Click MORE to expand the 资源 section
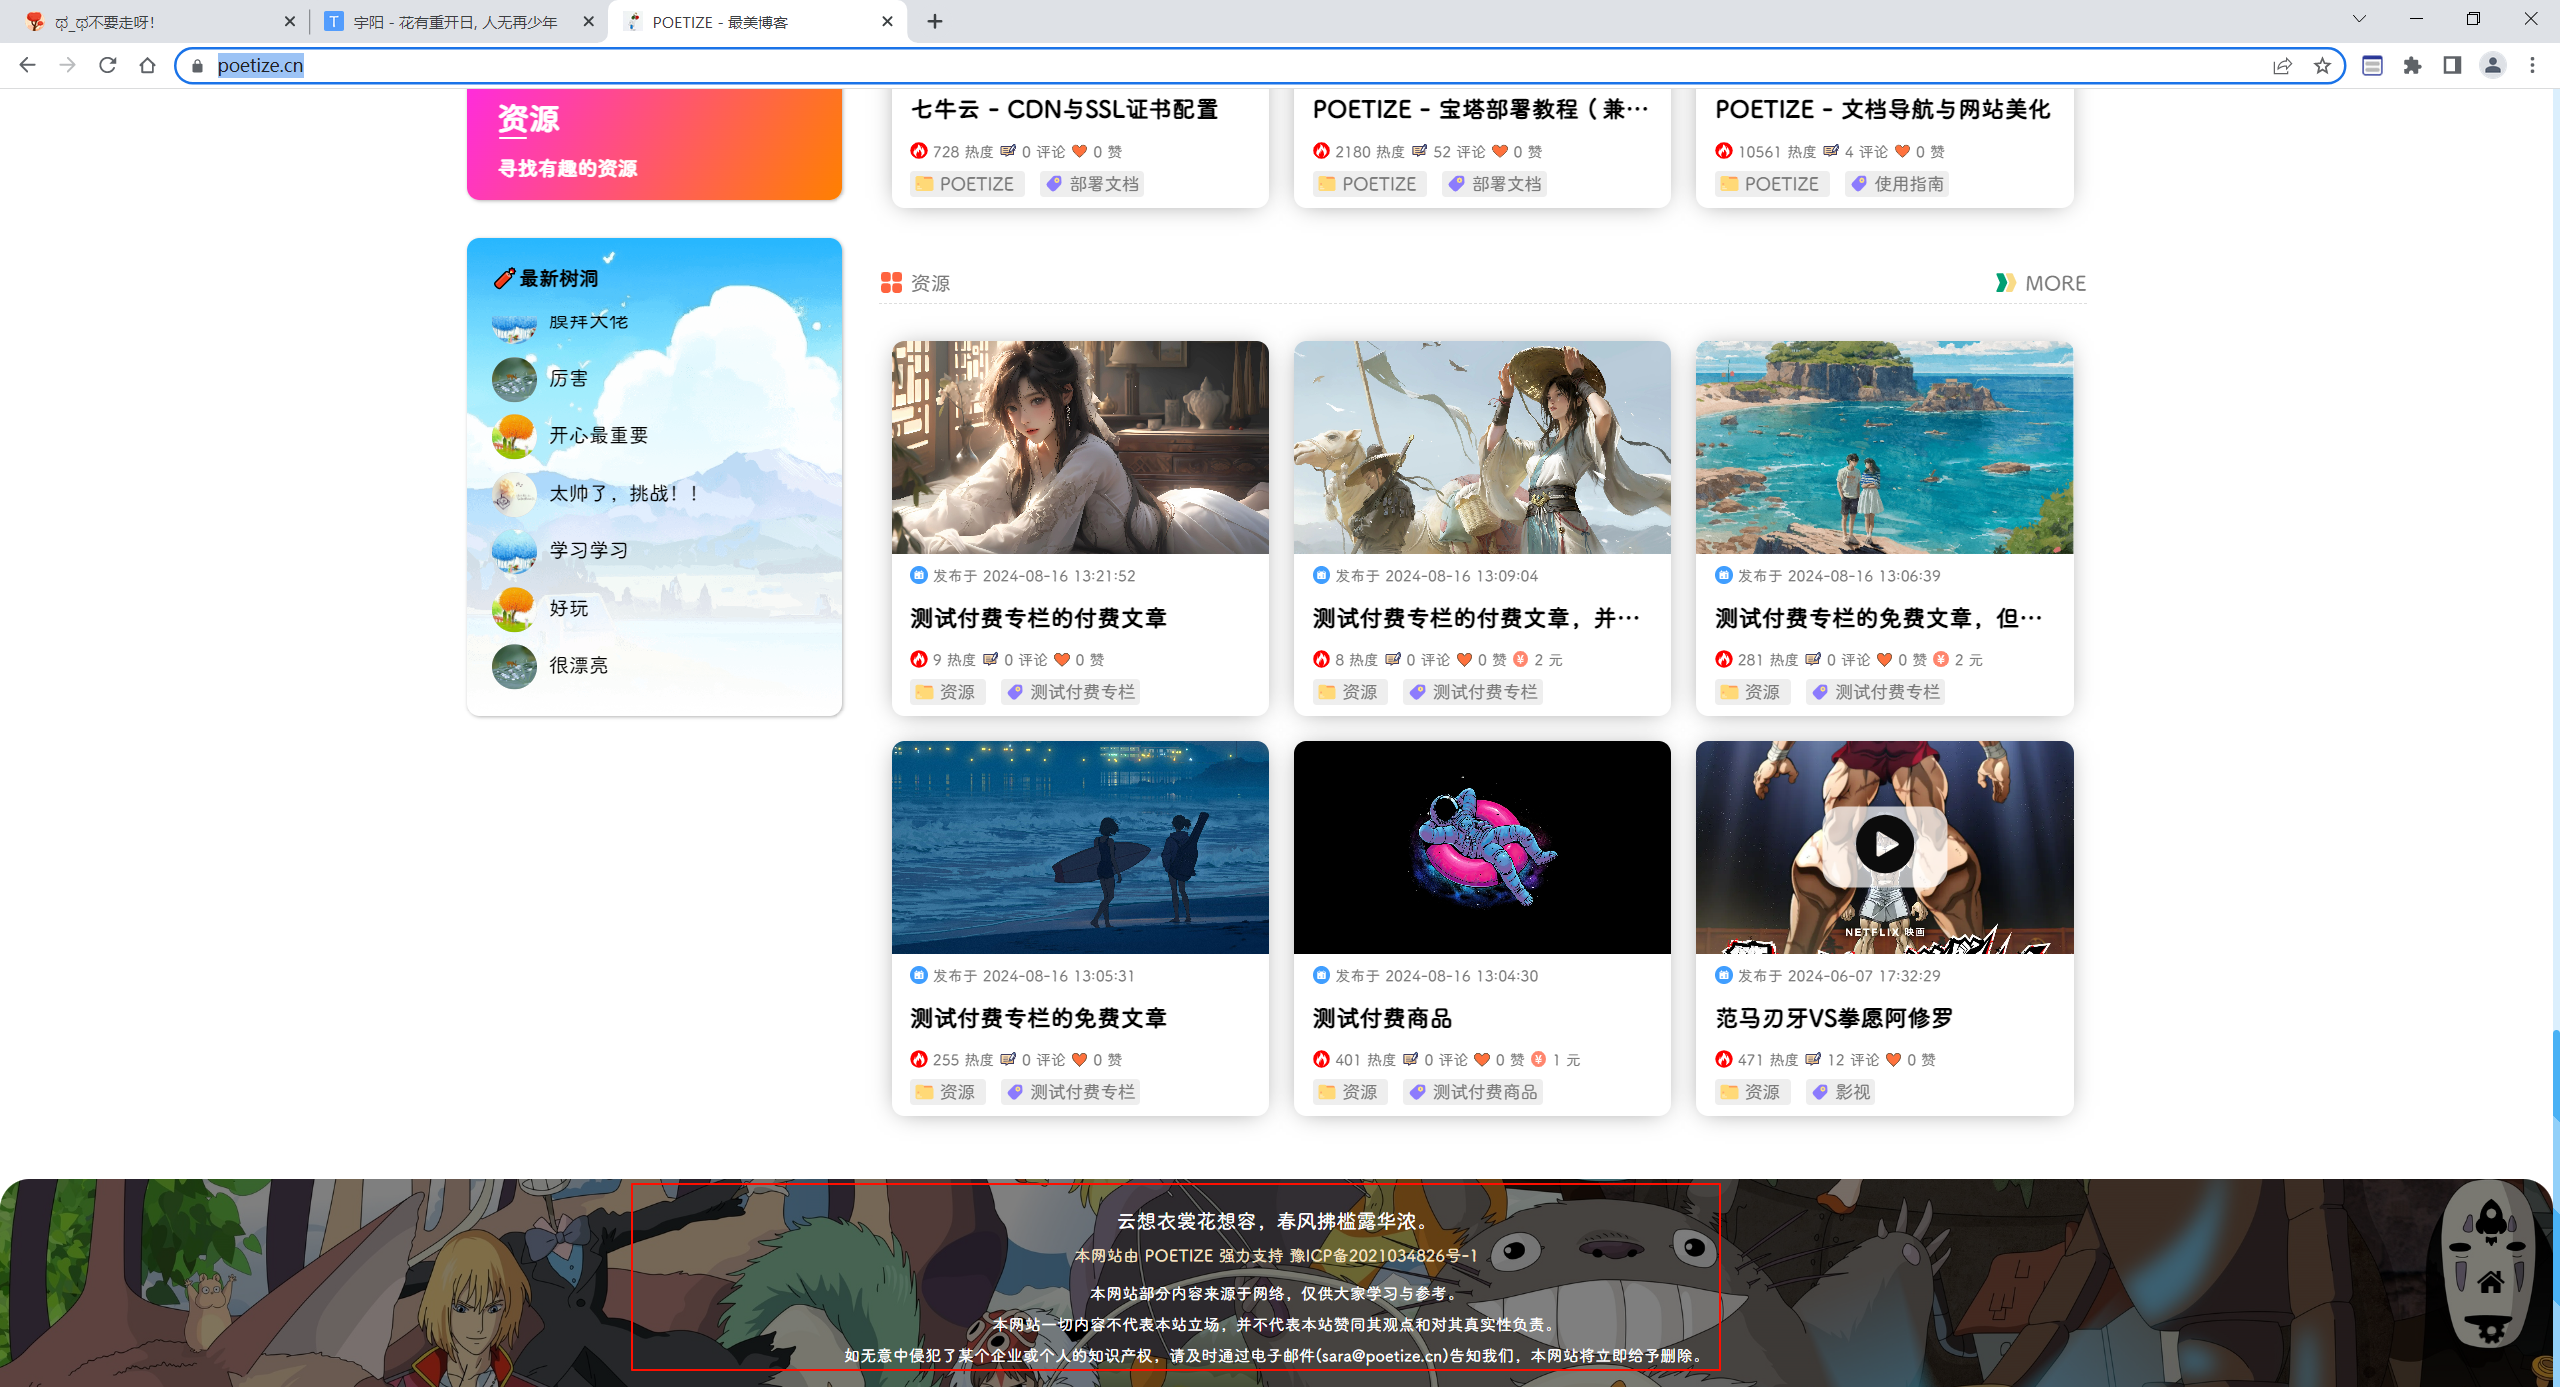The width and height of the screenshot is (2560, 1387). (2040, 283)
